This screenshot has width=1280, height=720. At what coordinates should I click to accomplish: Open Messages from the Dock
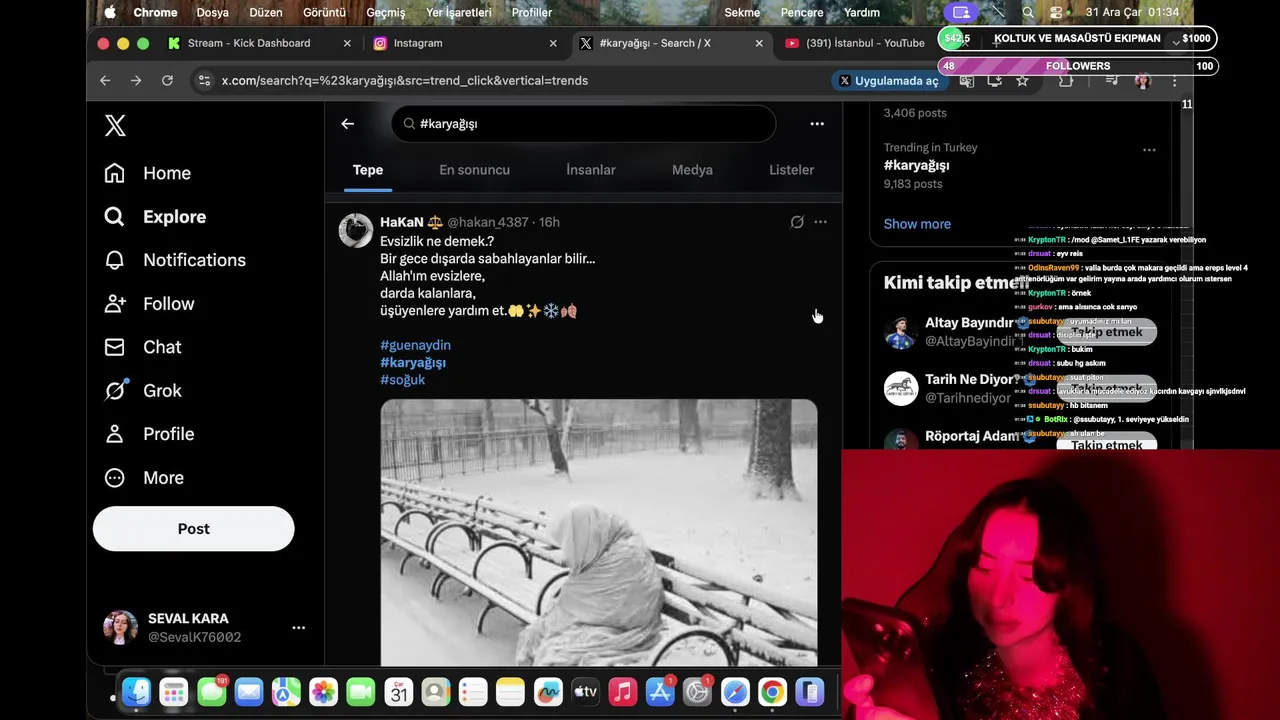211,692
